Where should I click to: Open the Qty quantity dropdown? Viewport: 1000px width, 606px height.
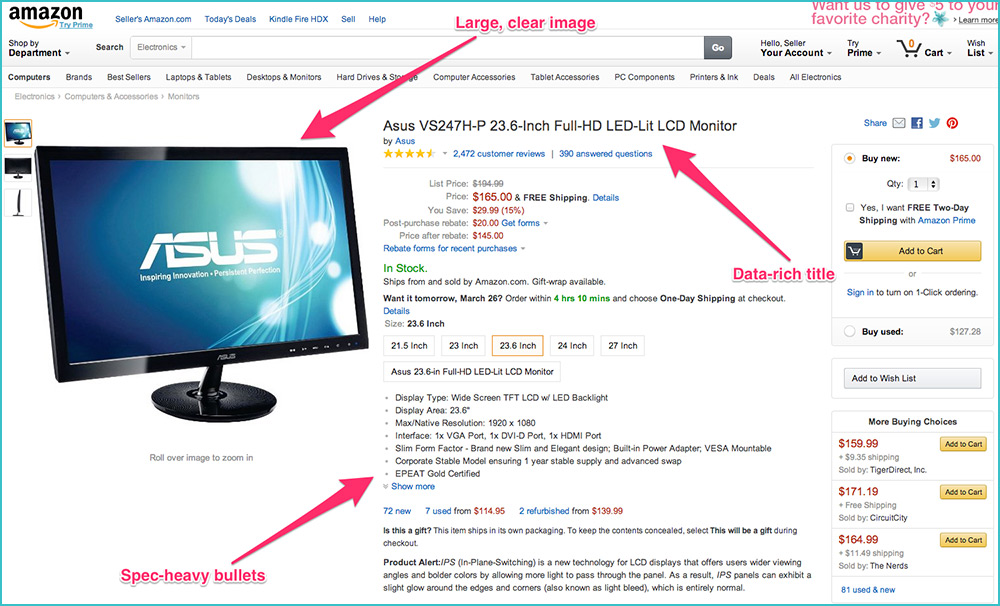point(924,184)
